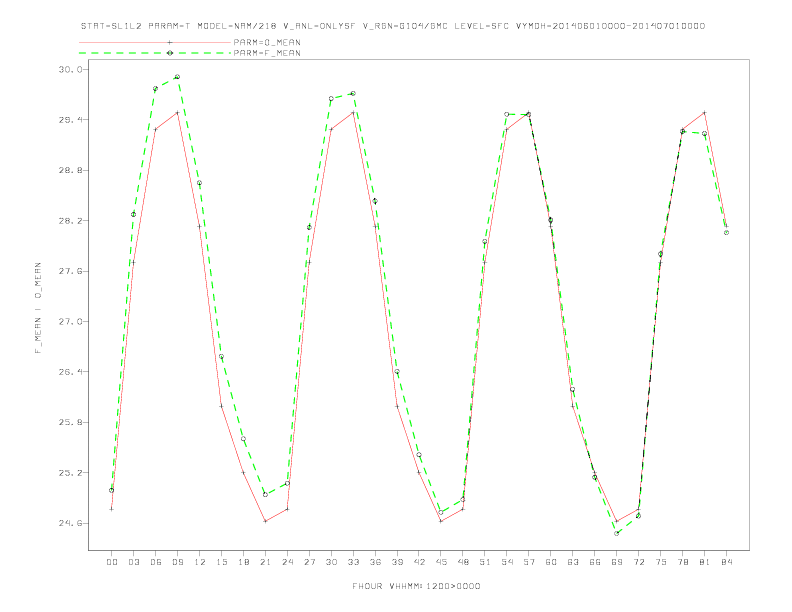The height and width of the screenshot is (612, 792).
Task: Click the 18 forecast hour tick label
Action: (x=243, y=562)
